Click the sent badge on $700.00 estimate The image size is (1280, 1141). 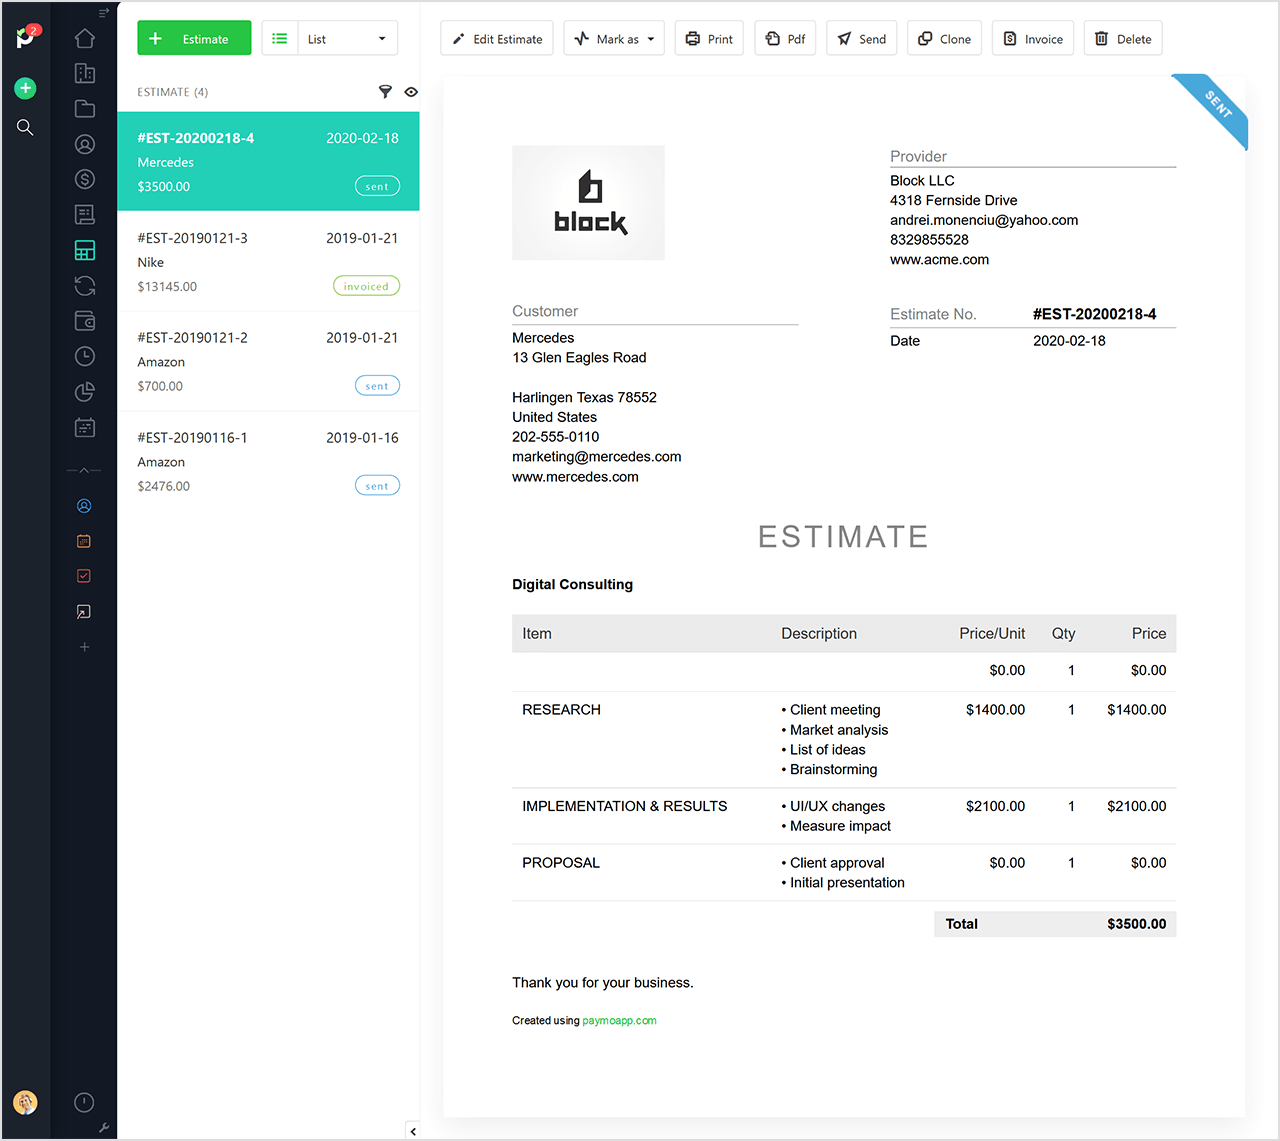point(377,386)
